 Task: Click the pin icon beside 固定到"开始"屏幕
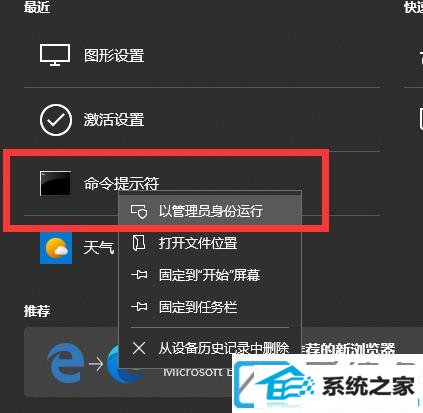(x=139, y=275)
